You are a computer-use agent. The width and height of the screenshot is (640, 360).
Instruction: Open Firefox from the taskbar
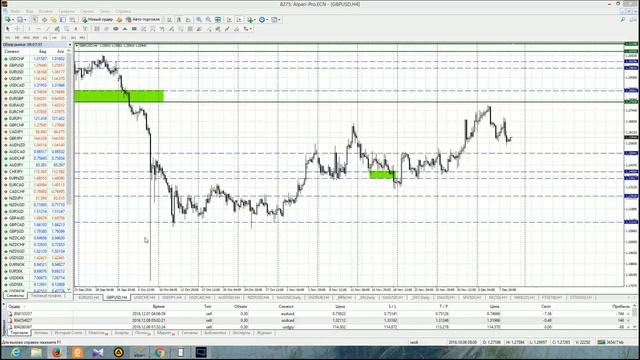[x=57, y=352]
